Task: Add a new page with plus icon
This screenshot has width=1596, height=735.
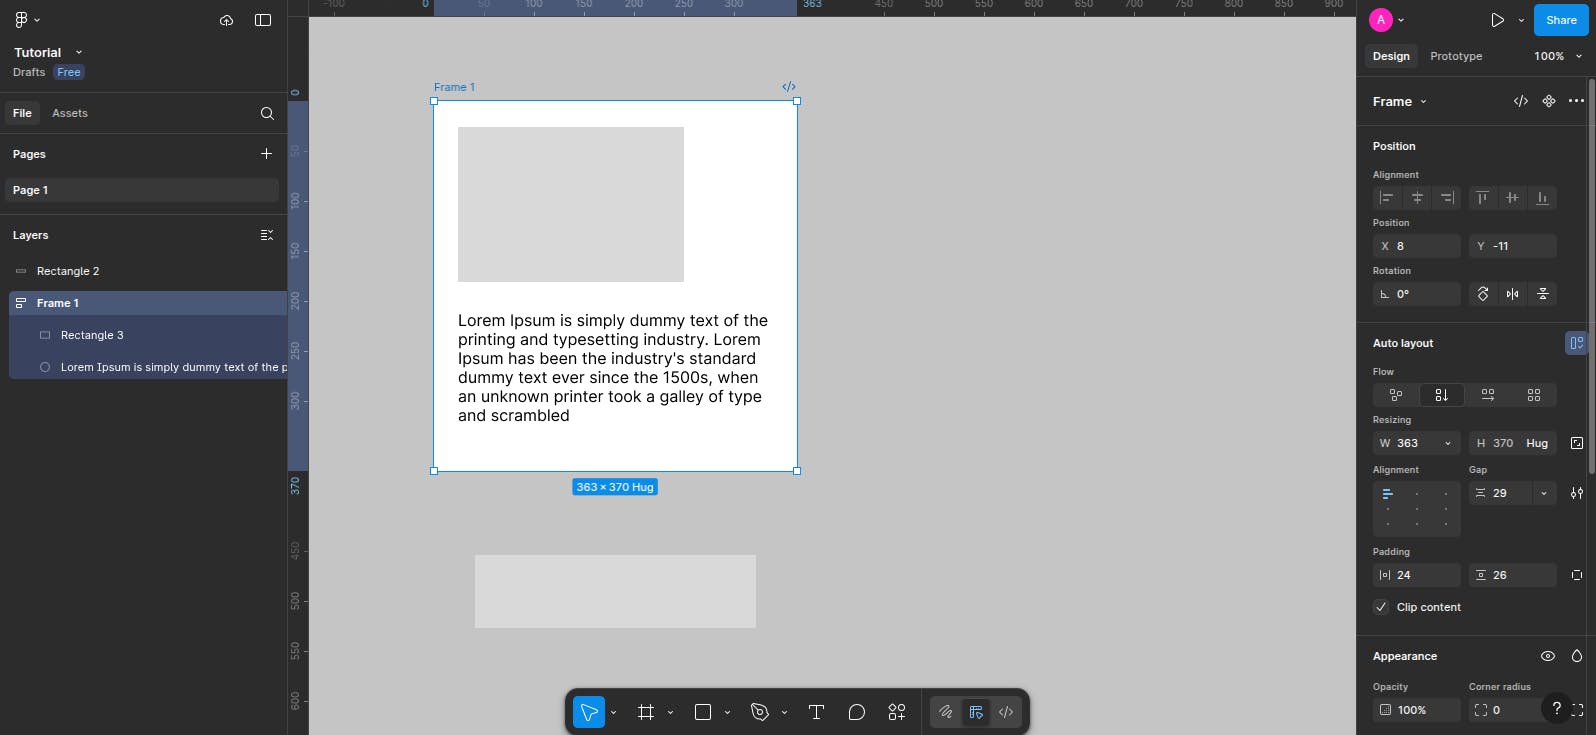Action: 266,154
